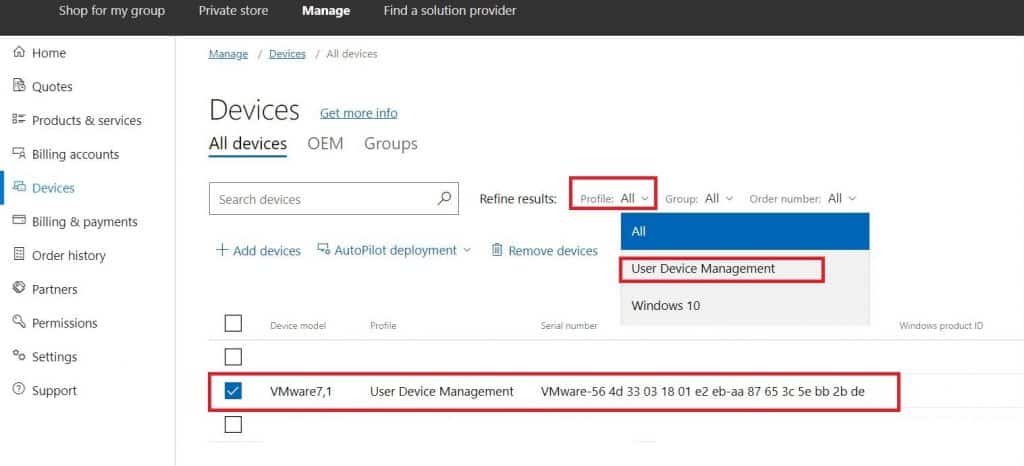Click the Device model column header
Screen dimensions: 1024x466
coord(298,325)
